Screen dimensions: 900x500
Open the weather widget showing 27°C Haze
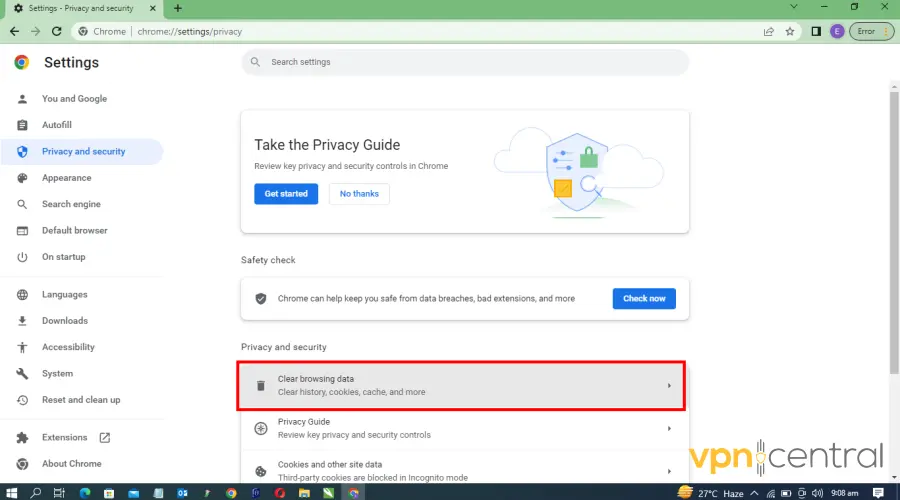click(711, 493)
